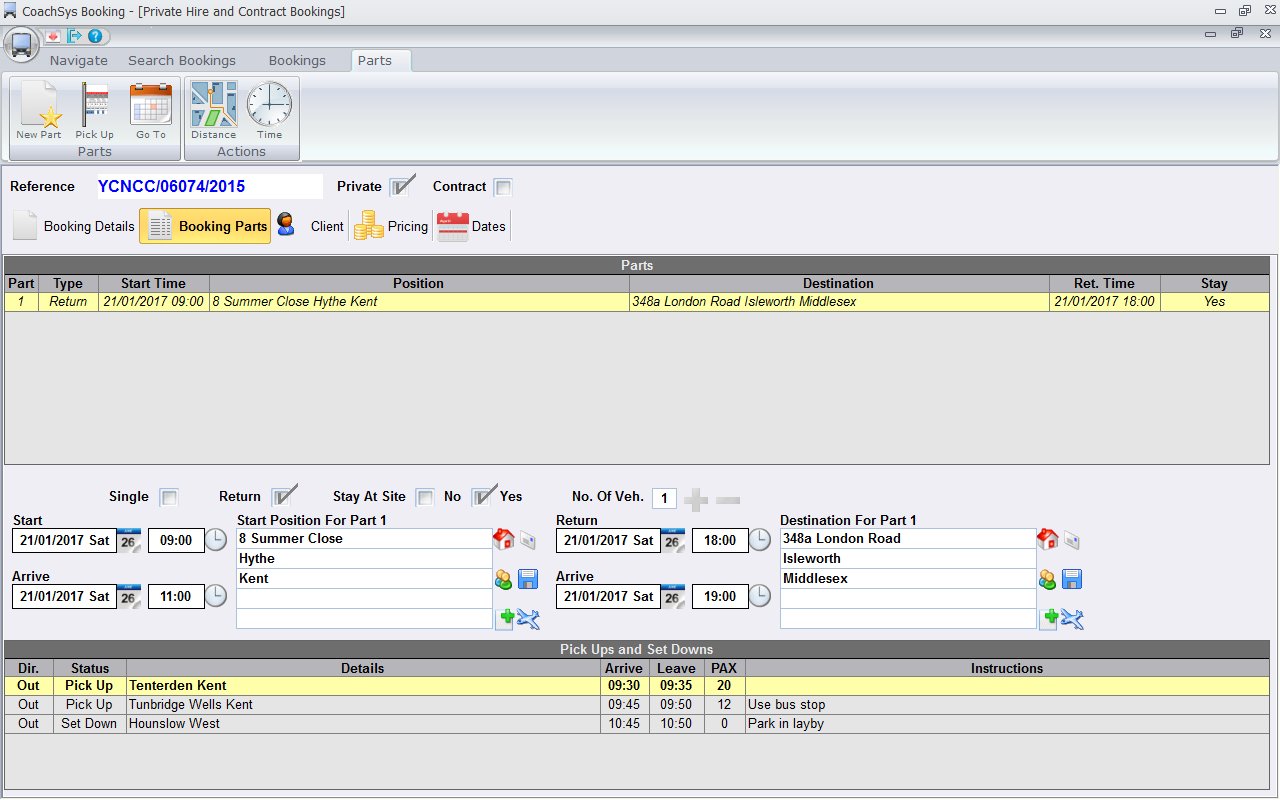
Task: Open the Pick Up tool
Action: [95, 109]
